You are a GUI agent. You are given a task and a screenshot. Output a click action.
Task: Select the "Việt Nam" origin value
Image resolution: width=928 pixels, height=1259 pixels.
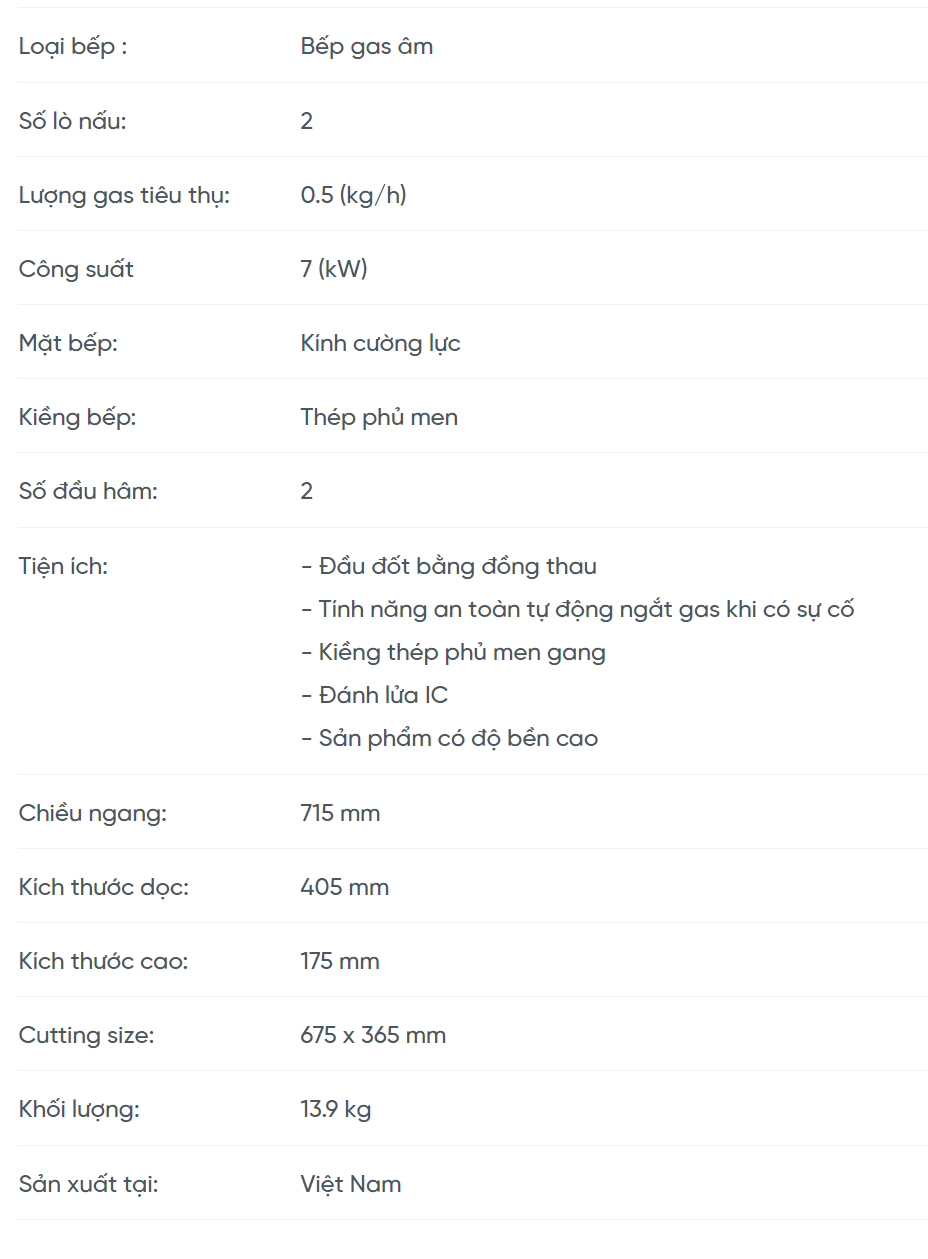click(x=351, y=1184)
